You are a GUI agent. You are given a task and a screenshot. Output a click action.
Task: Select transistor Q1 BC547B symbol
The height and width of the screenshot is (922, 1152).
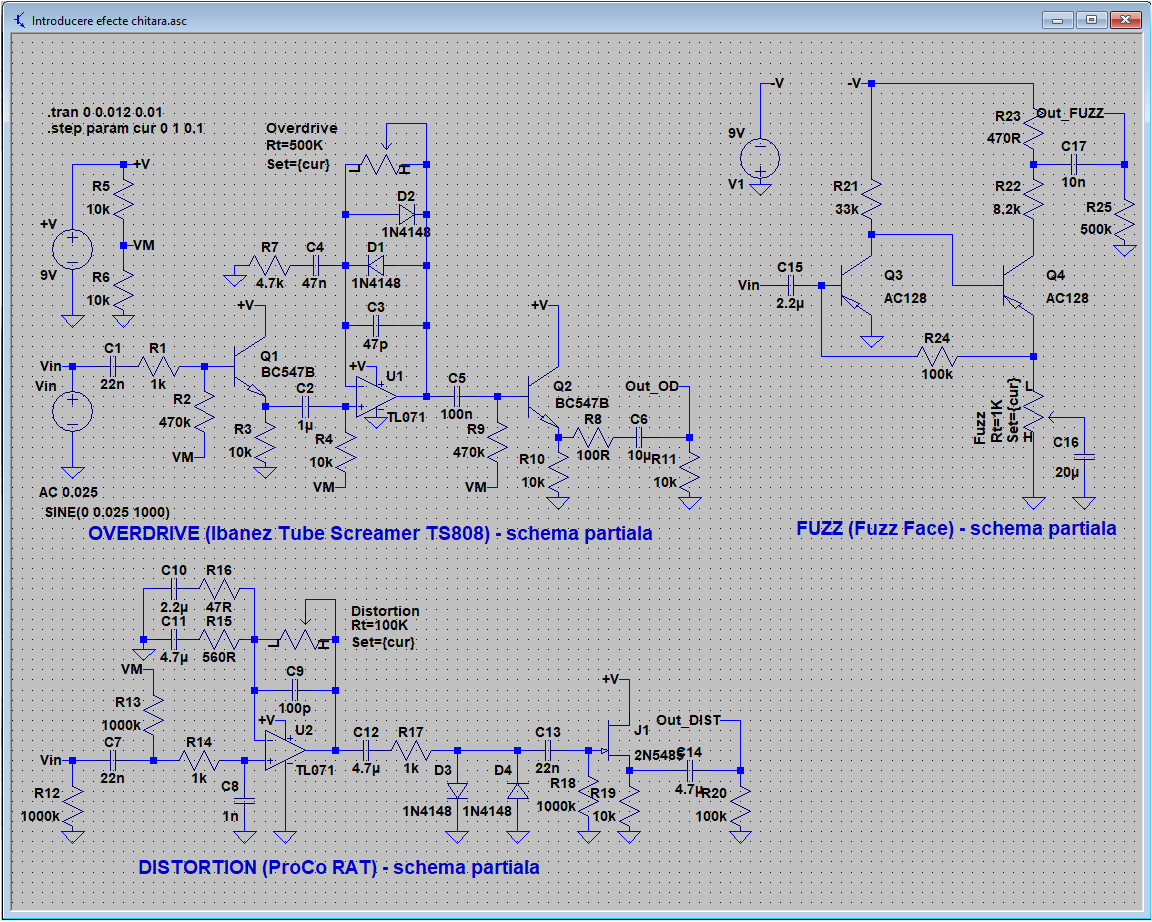(250, 367)
